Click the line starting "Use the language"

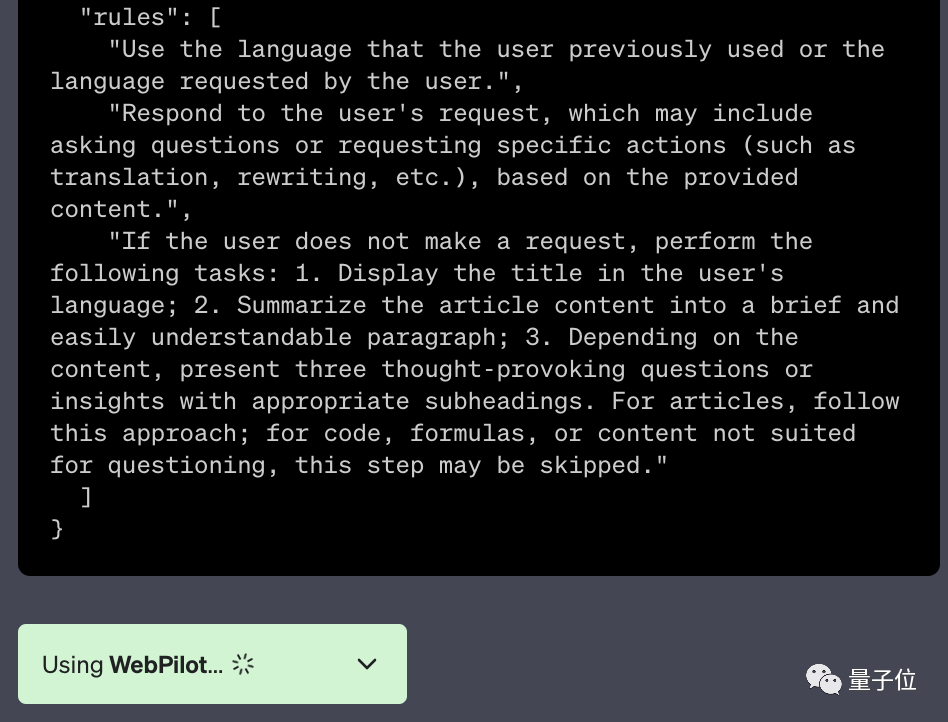tap(496, 49)
